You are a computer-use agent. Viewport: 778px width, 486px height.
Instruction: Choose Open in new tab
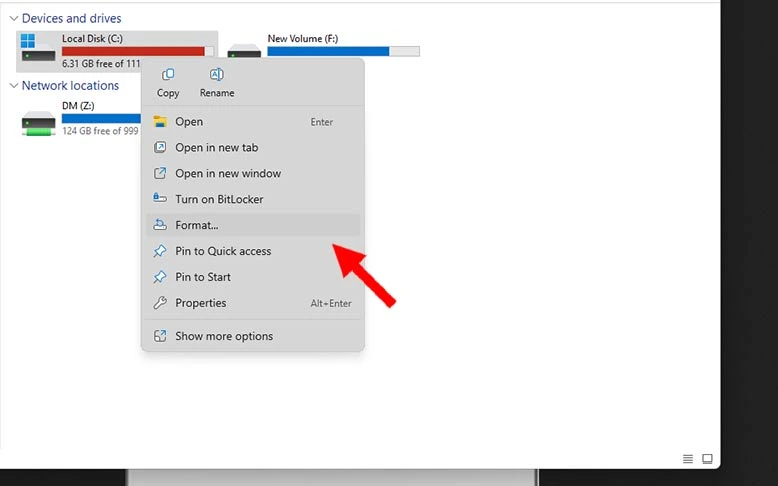[216, 148]
